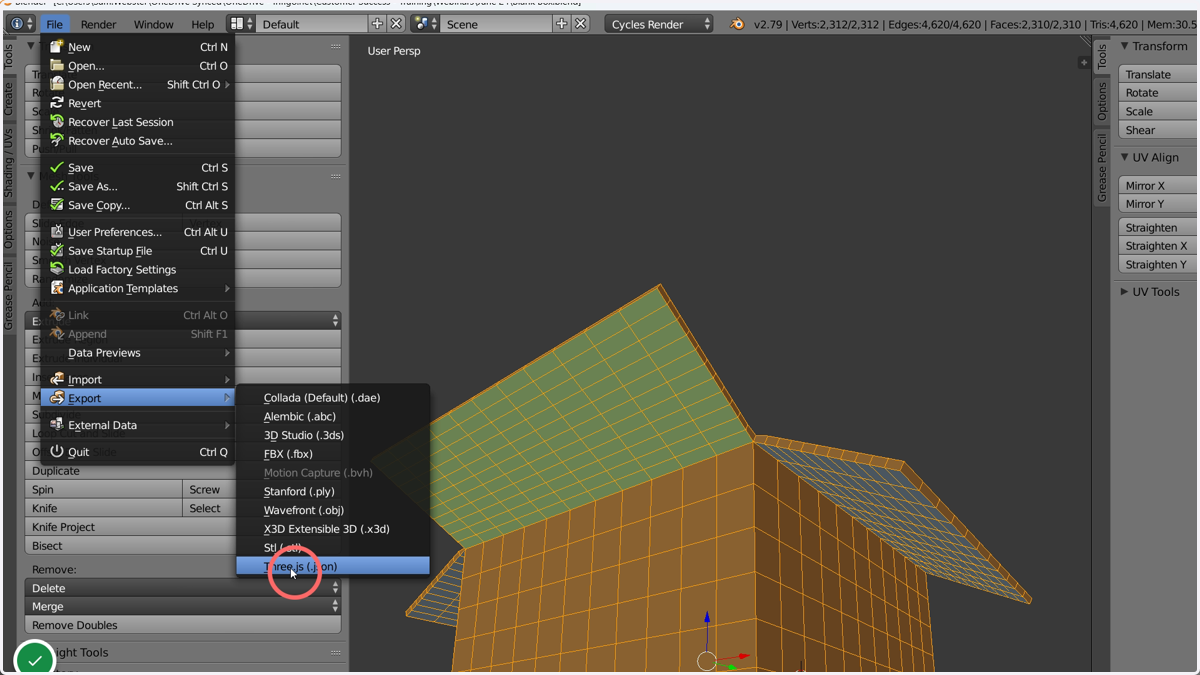The image size is (1200, 675).
Task: Click the Blender info editor type icon
Action: [21, 24]
